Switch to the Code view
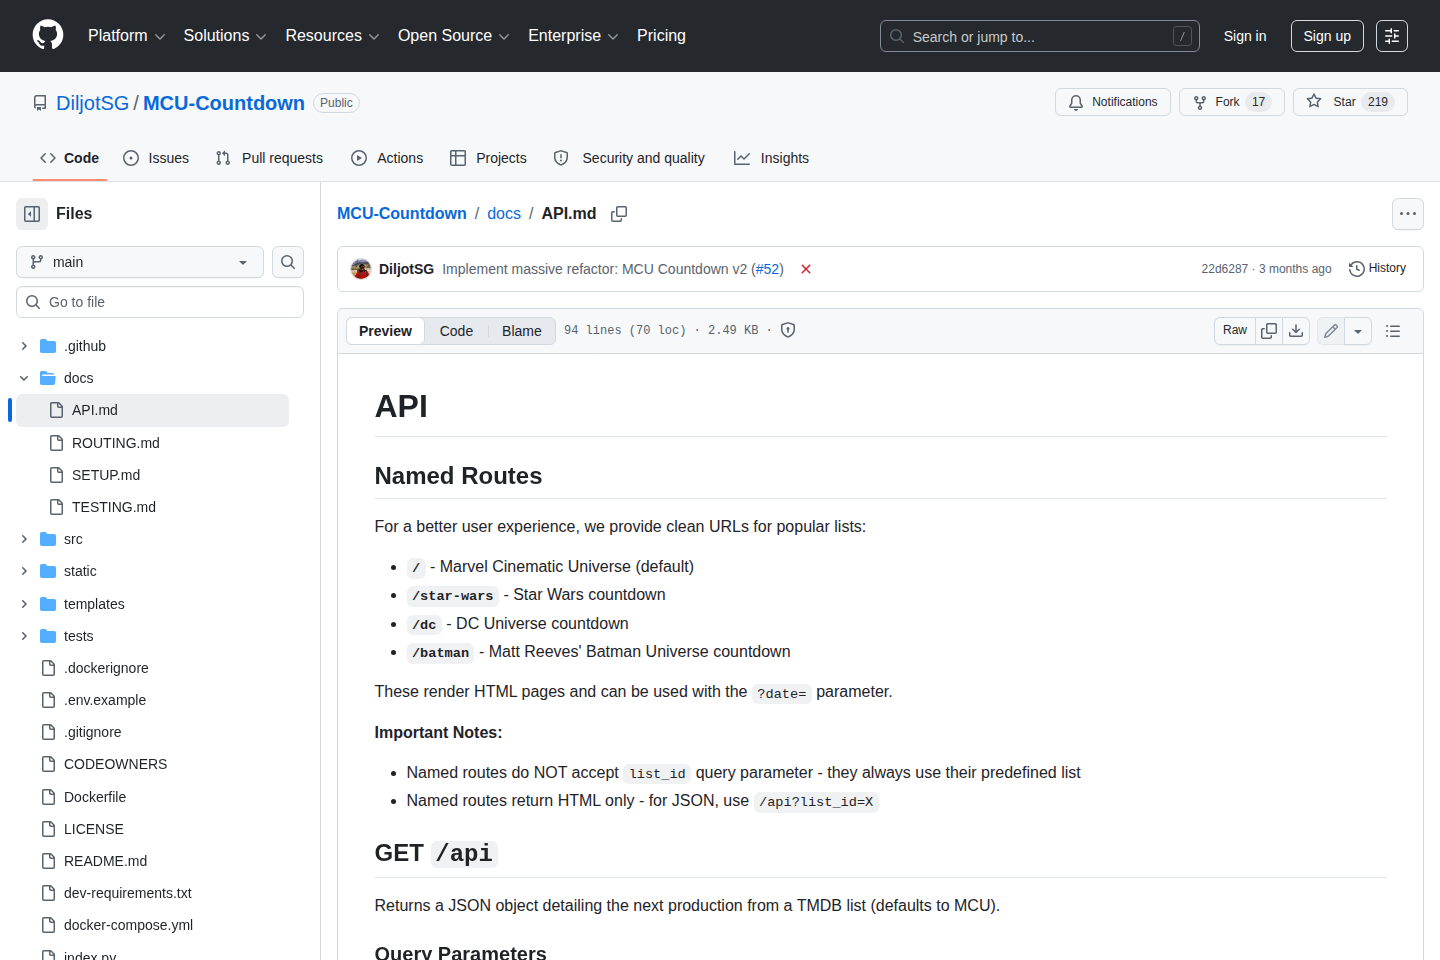The height and width of the screenshot is (960, 1440). pos(456,331)
